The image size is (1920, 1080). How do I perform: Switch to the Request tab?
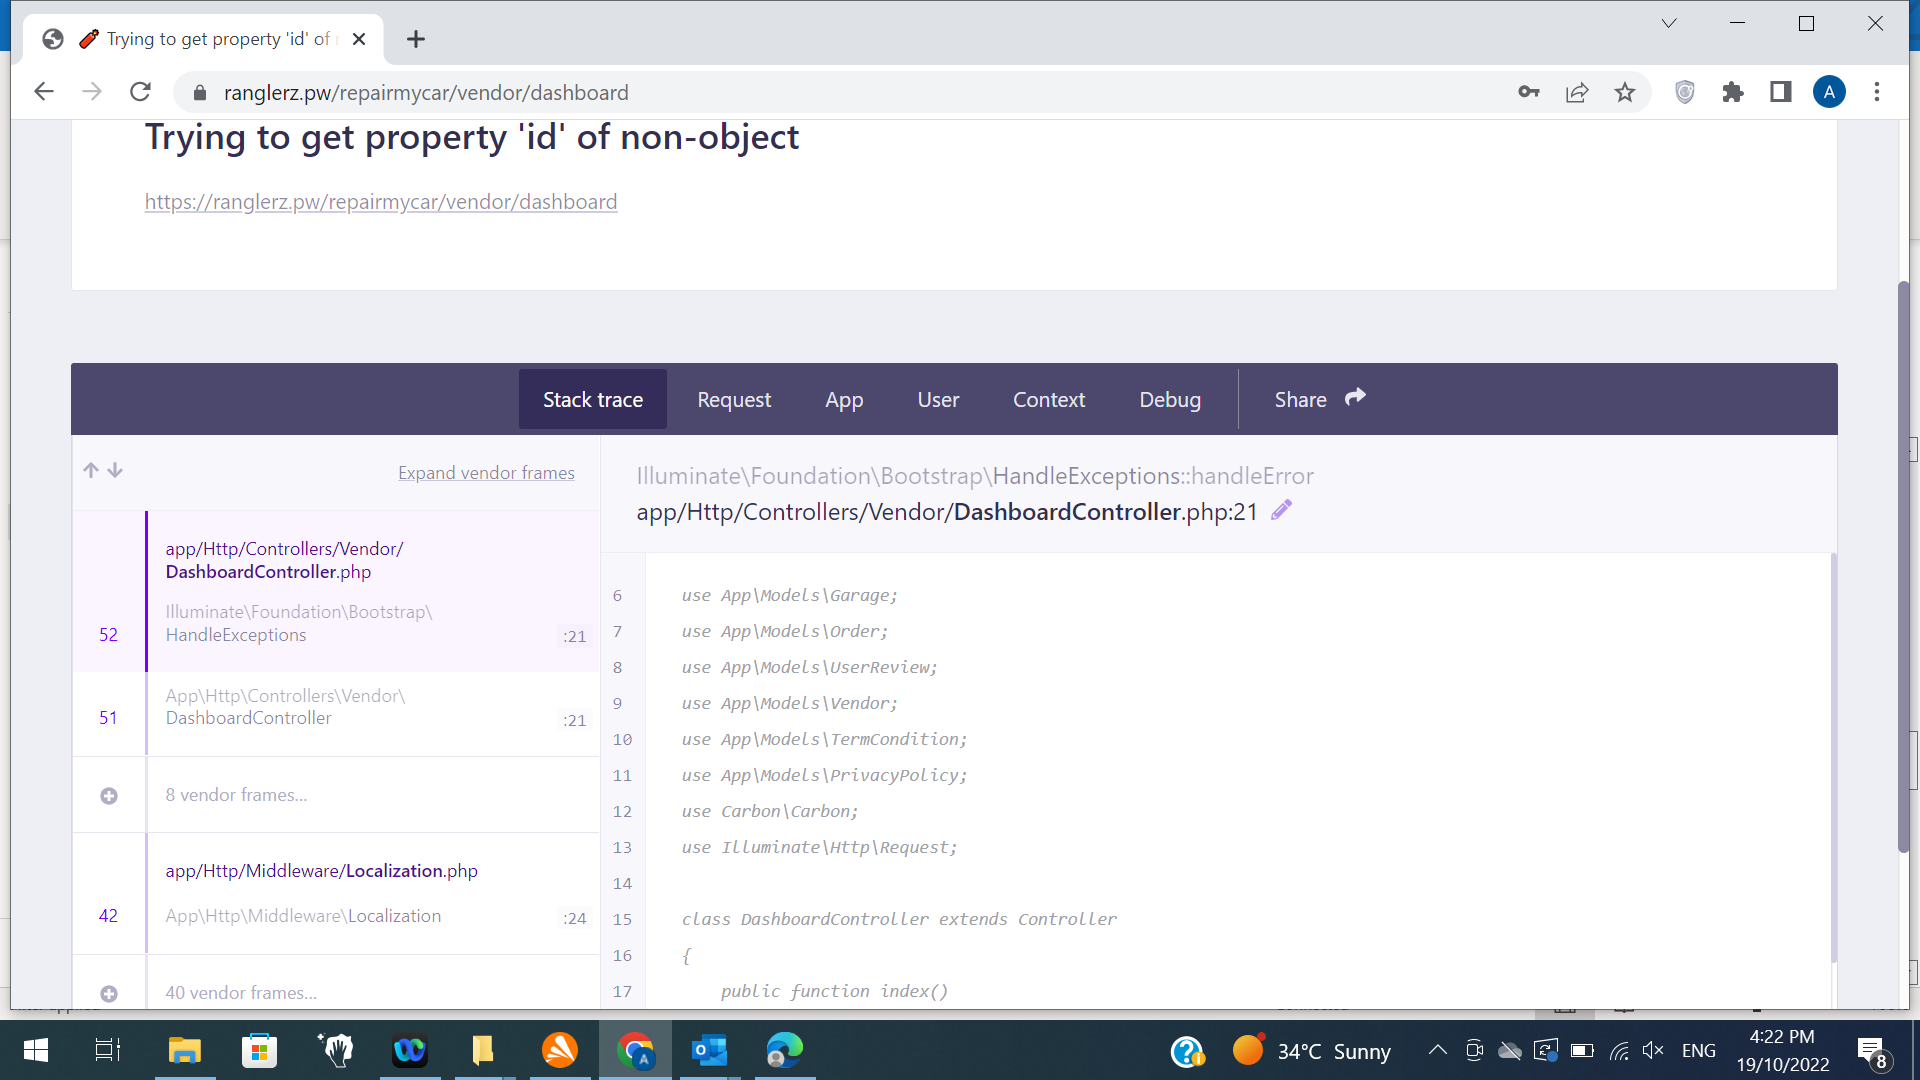(734, 400)
